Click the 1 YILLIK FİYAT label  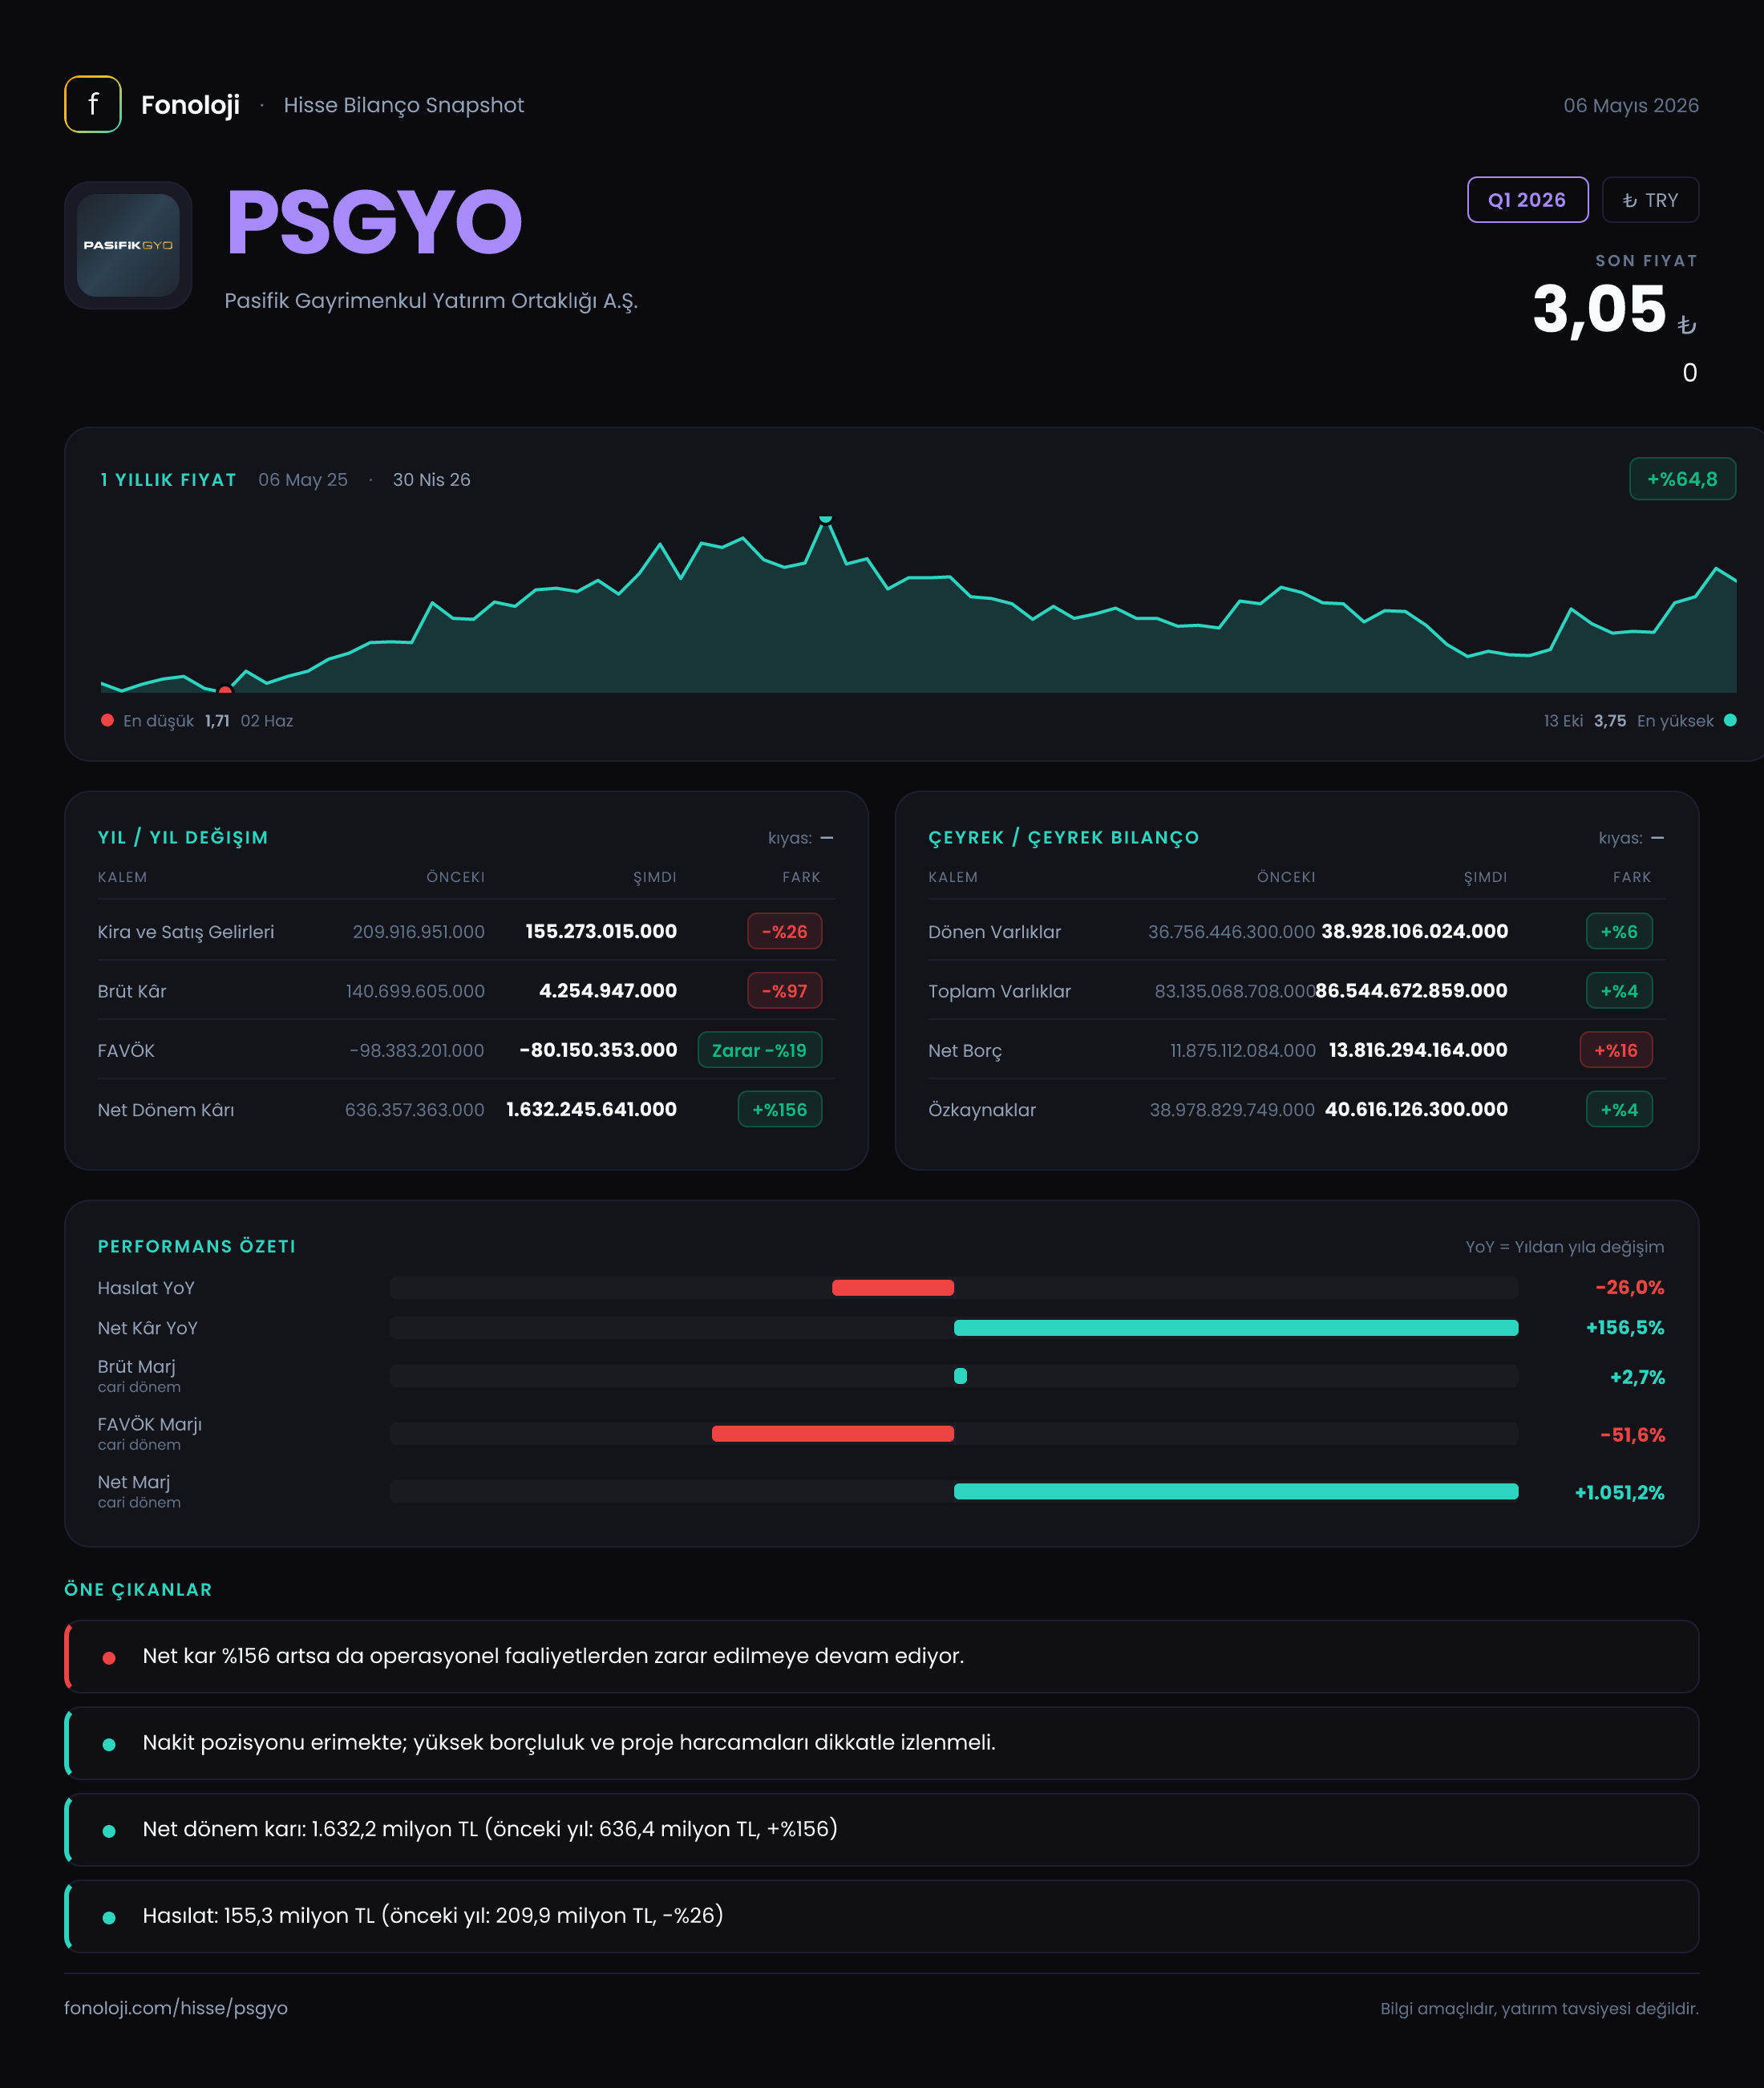(168, 480)
